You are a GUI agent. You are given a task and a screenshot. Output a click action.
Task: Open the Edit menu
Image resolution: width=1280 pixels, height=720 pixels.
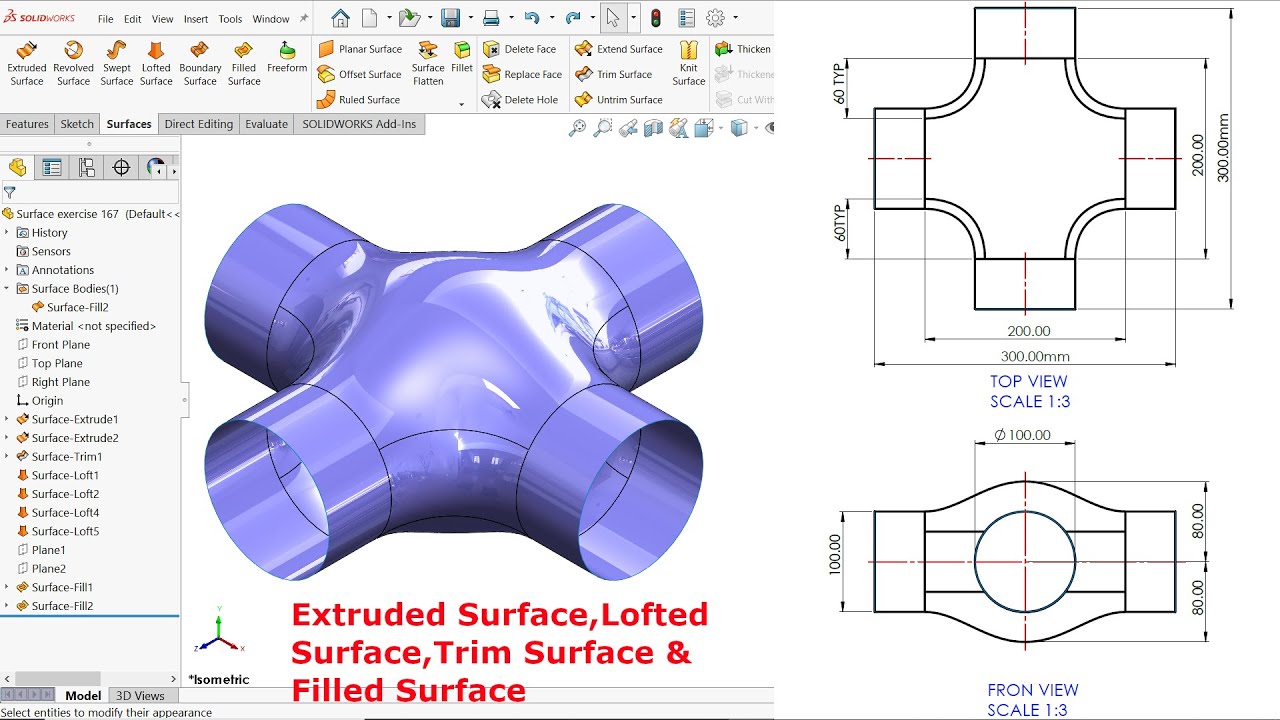click(x=132, y=19)
